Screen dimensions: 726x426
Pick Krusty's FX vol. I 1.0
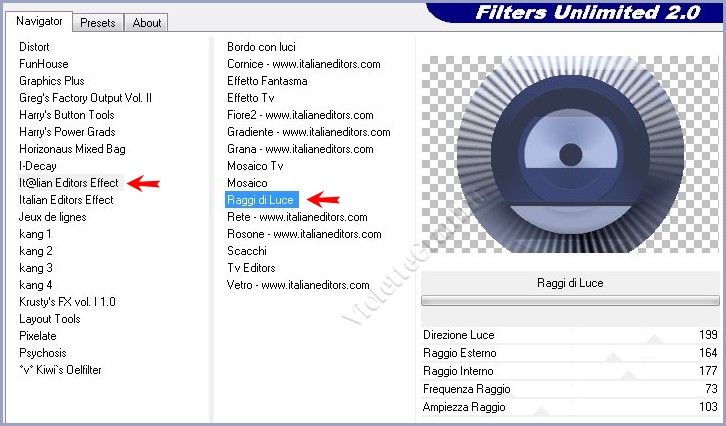pos(67,302)
